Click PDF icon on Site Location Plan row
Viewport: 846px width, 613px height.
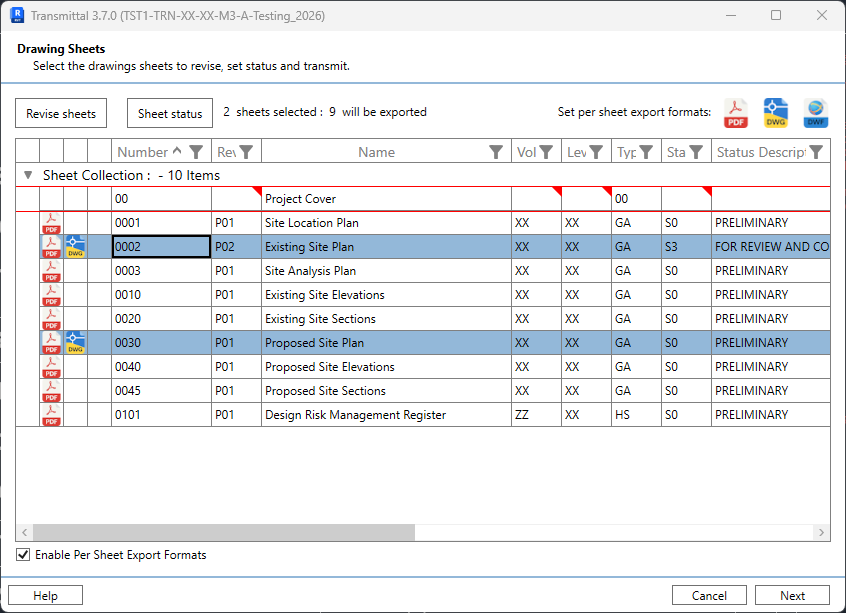click(x=51, y=223)
